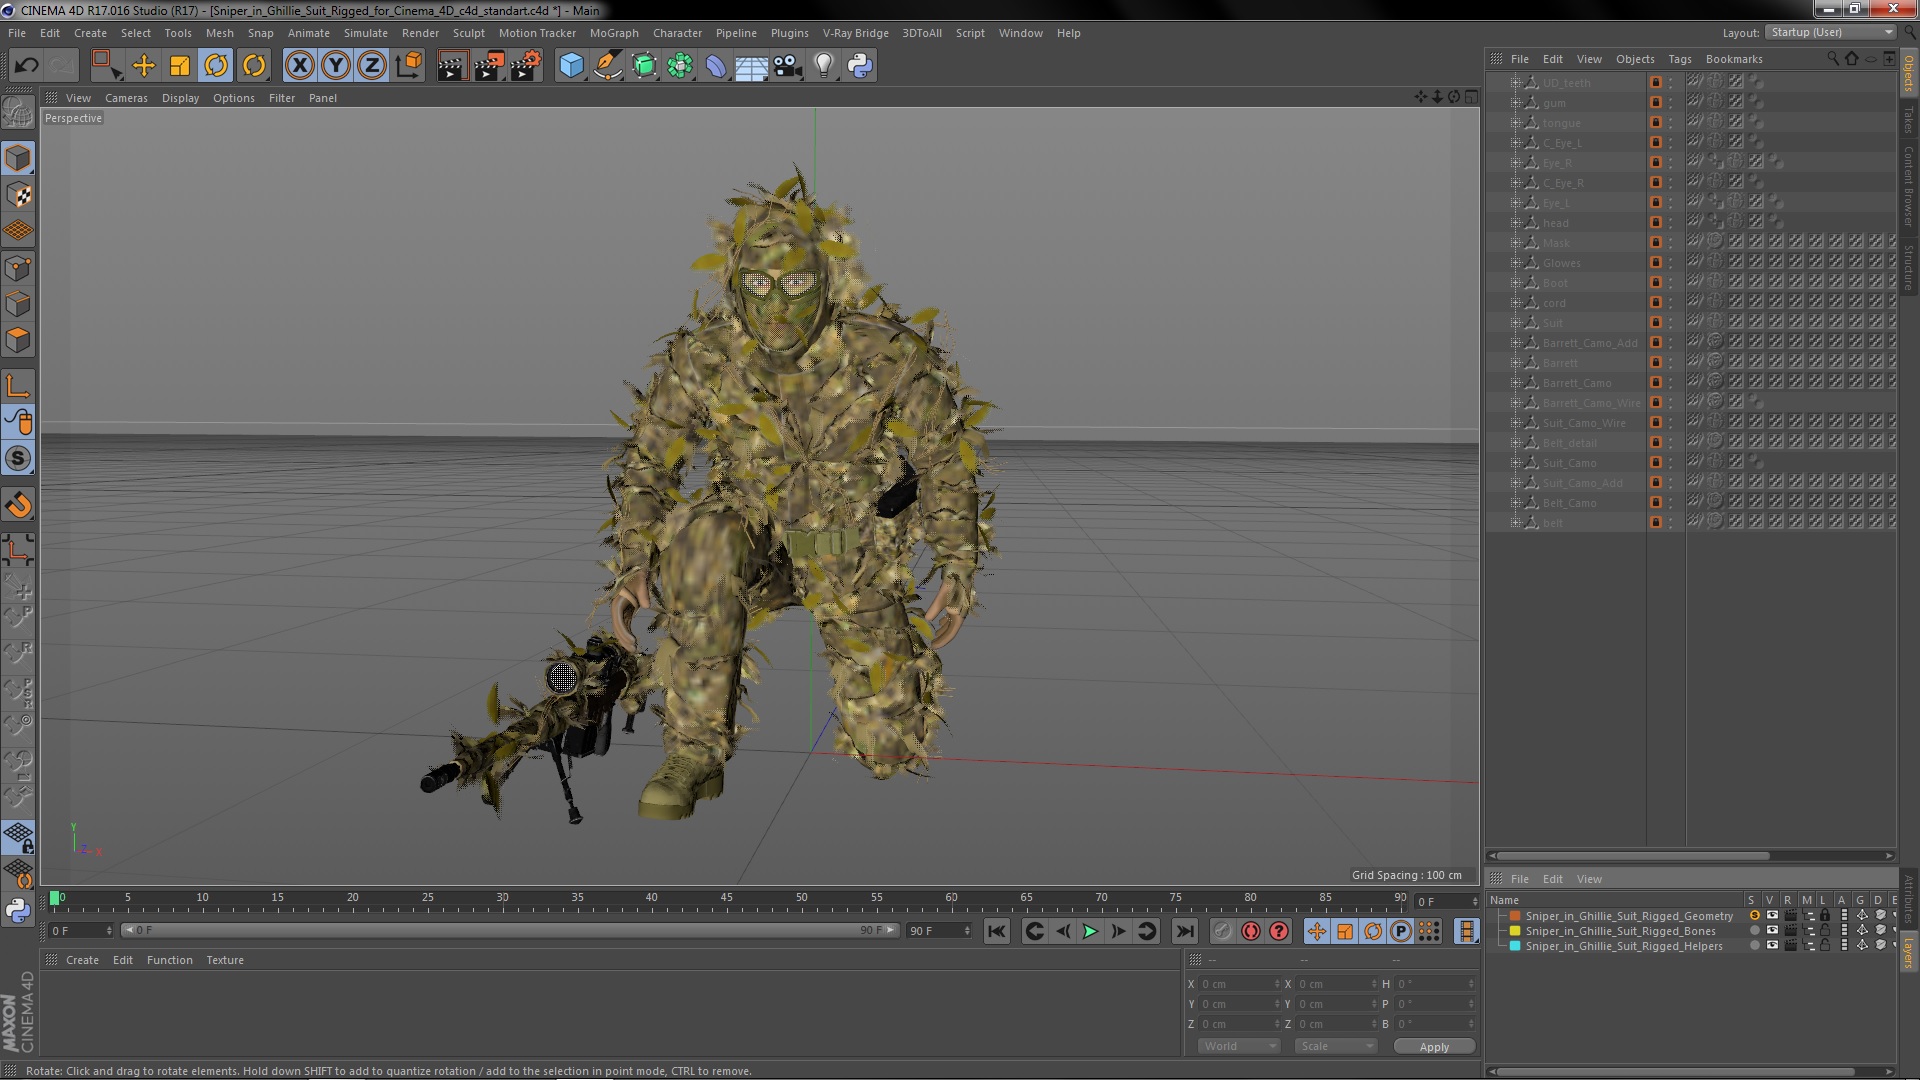Toggle snap magnet icon
1920x1080 pixels.
pos(18,505)
